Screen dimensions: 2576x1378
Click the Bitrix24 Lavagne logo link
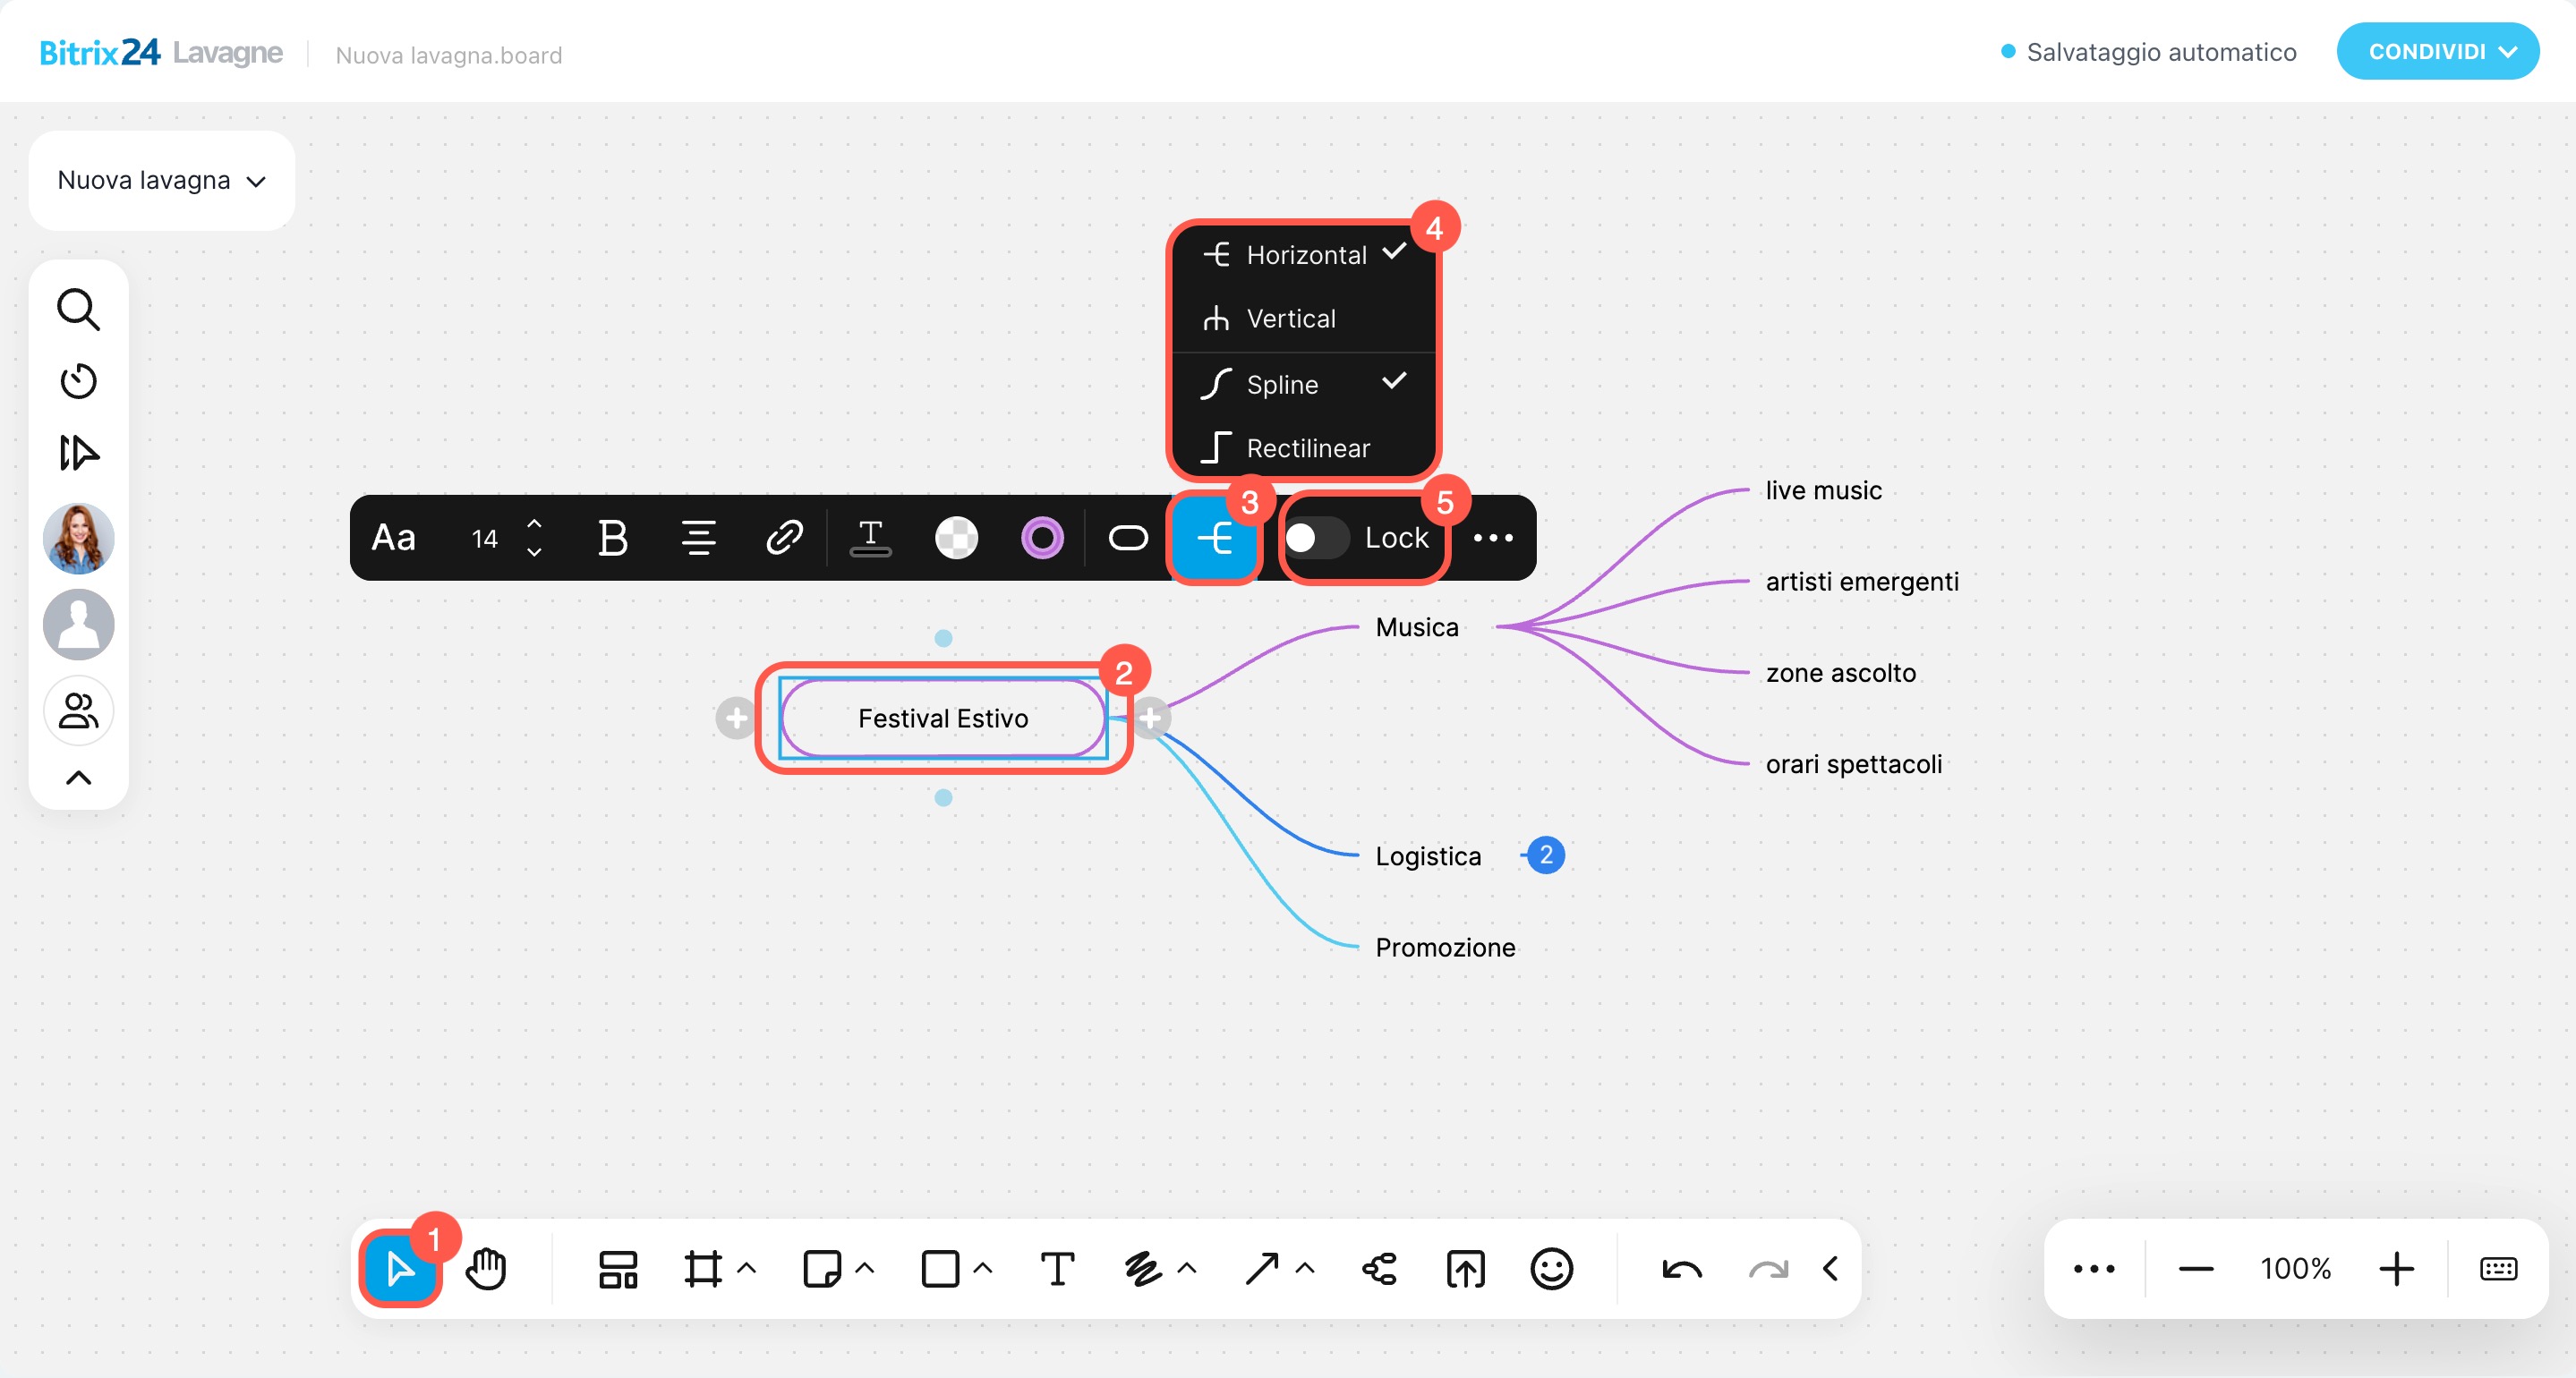click(x=161, y=52)
